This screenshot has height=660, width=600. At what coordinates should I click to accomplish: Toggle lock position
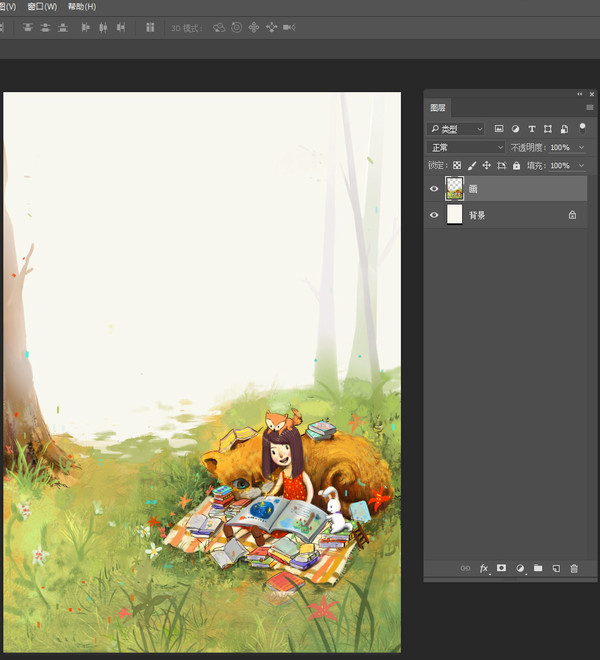click(x=486, y=165)
